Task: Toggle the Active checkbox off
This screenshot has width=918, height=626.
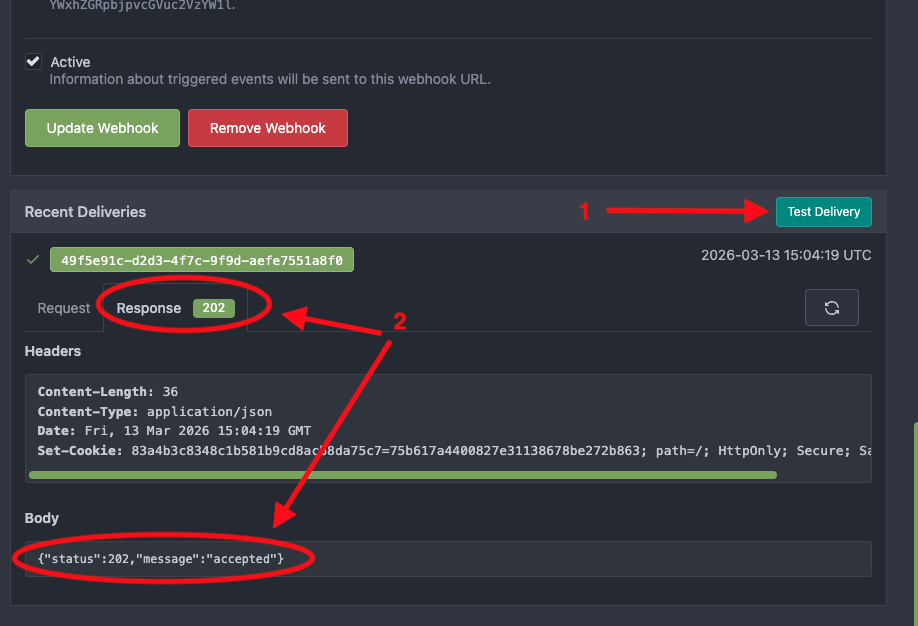Action: [x=33, y=61]
